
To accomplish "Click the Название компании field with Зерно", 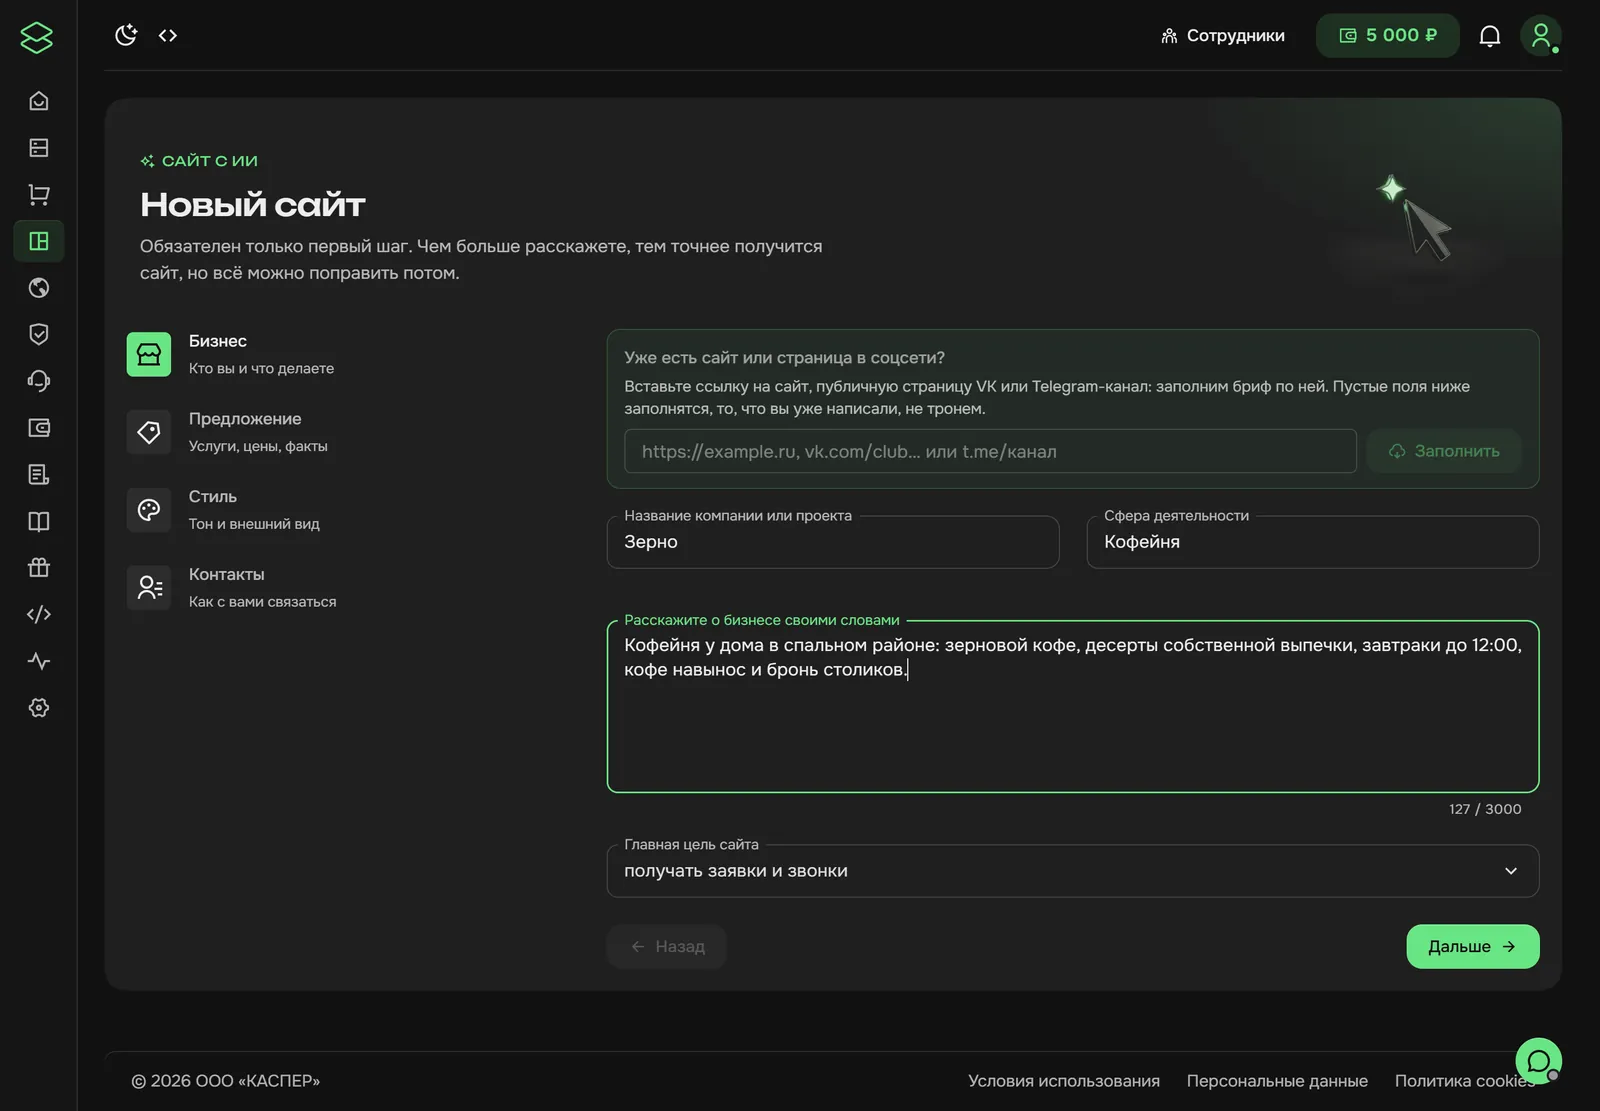I will click(x=833, y=542).
